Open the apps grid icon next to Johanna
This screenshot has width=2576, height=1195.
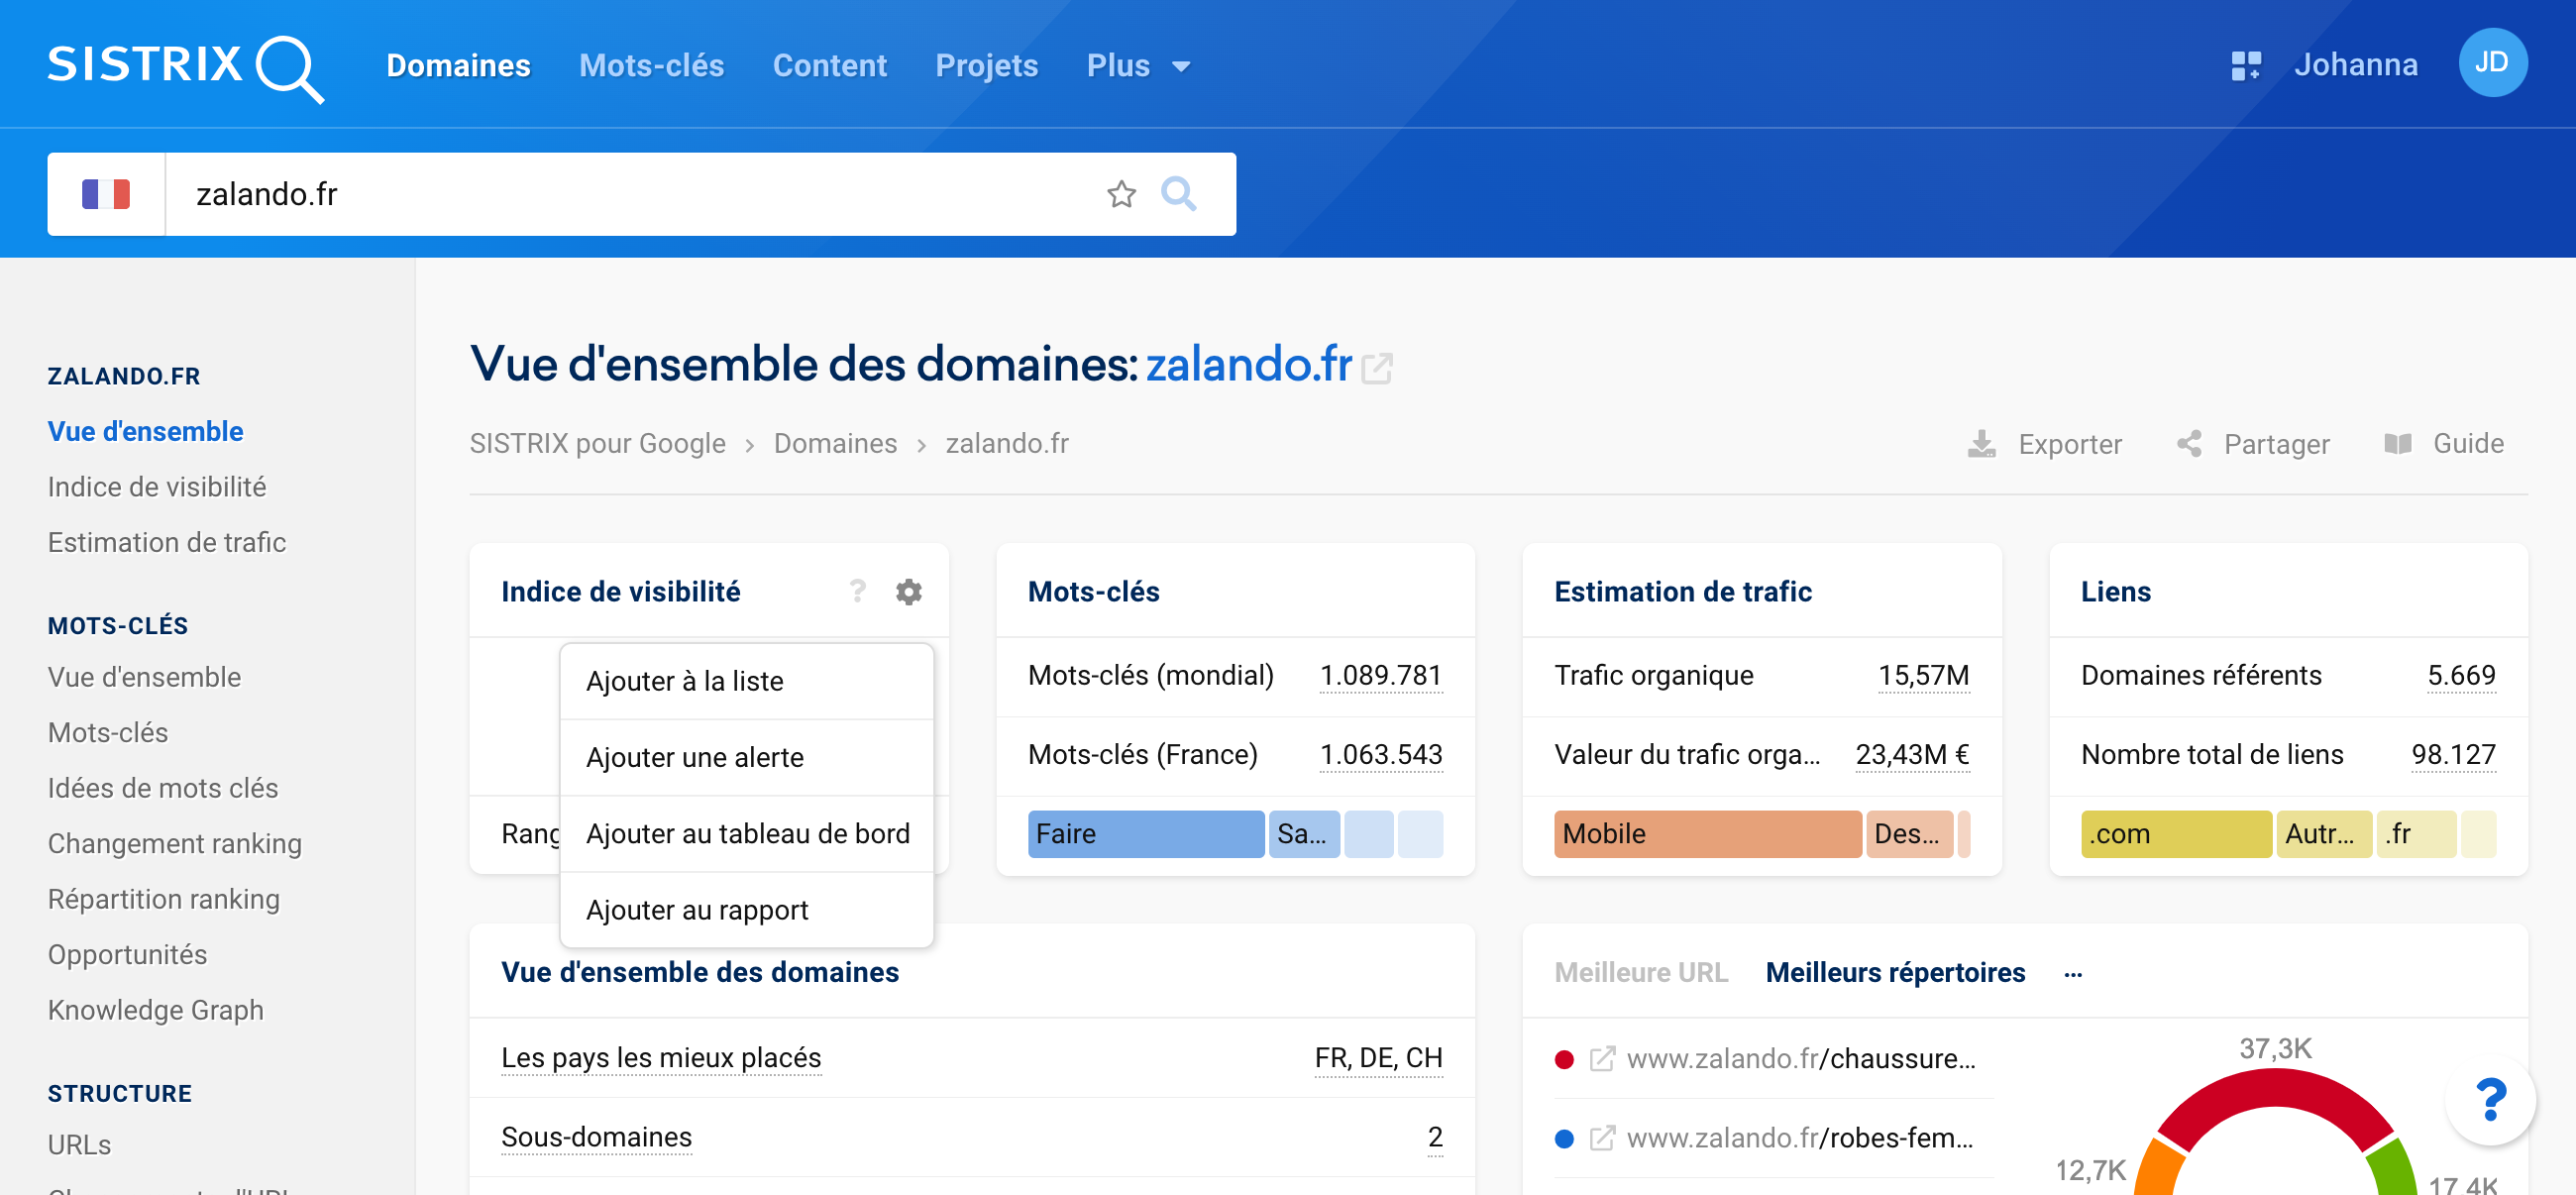tap(2246, 66)
